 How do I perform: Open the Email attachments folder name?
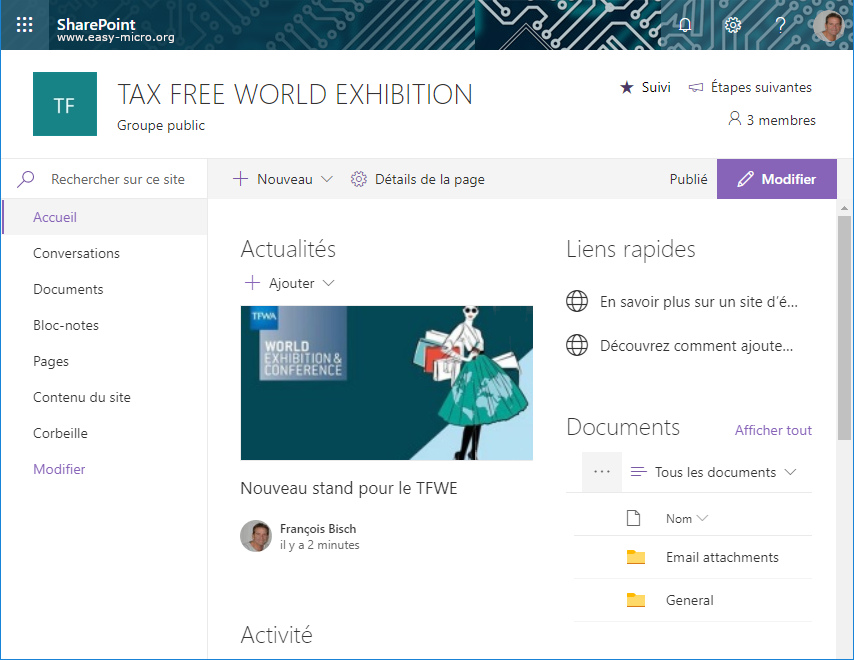pos(722,557)
